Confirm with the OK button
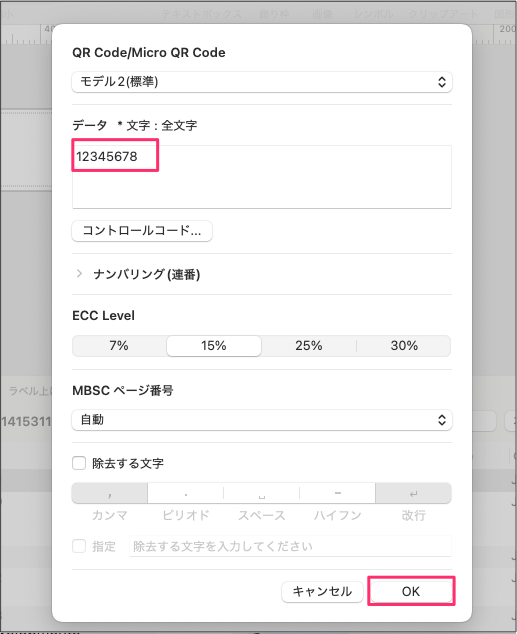 411,592
